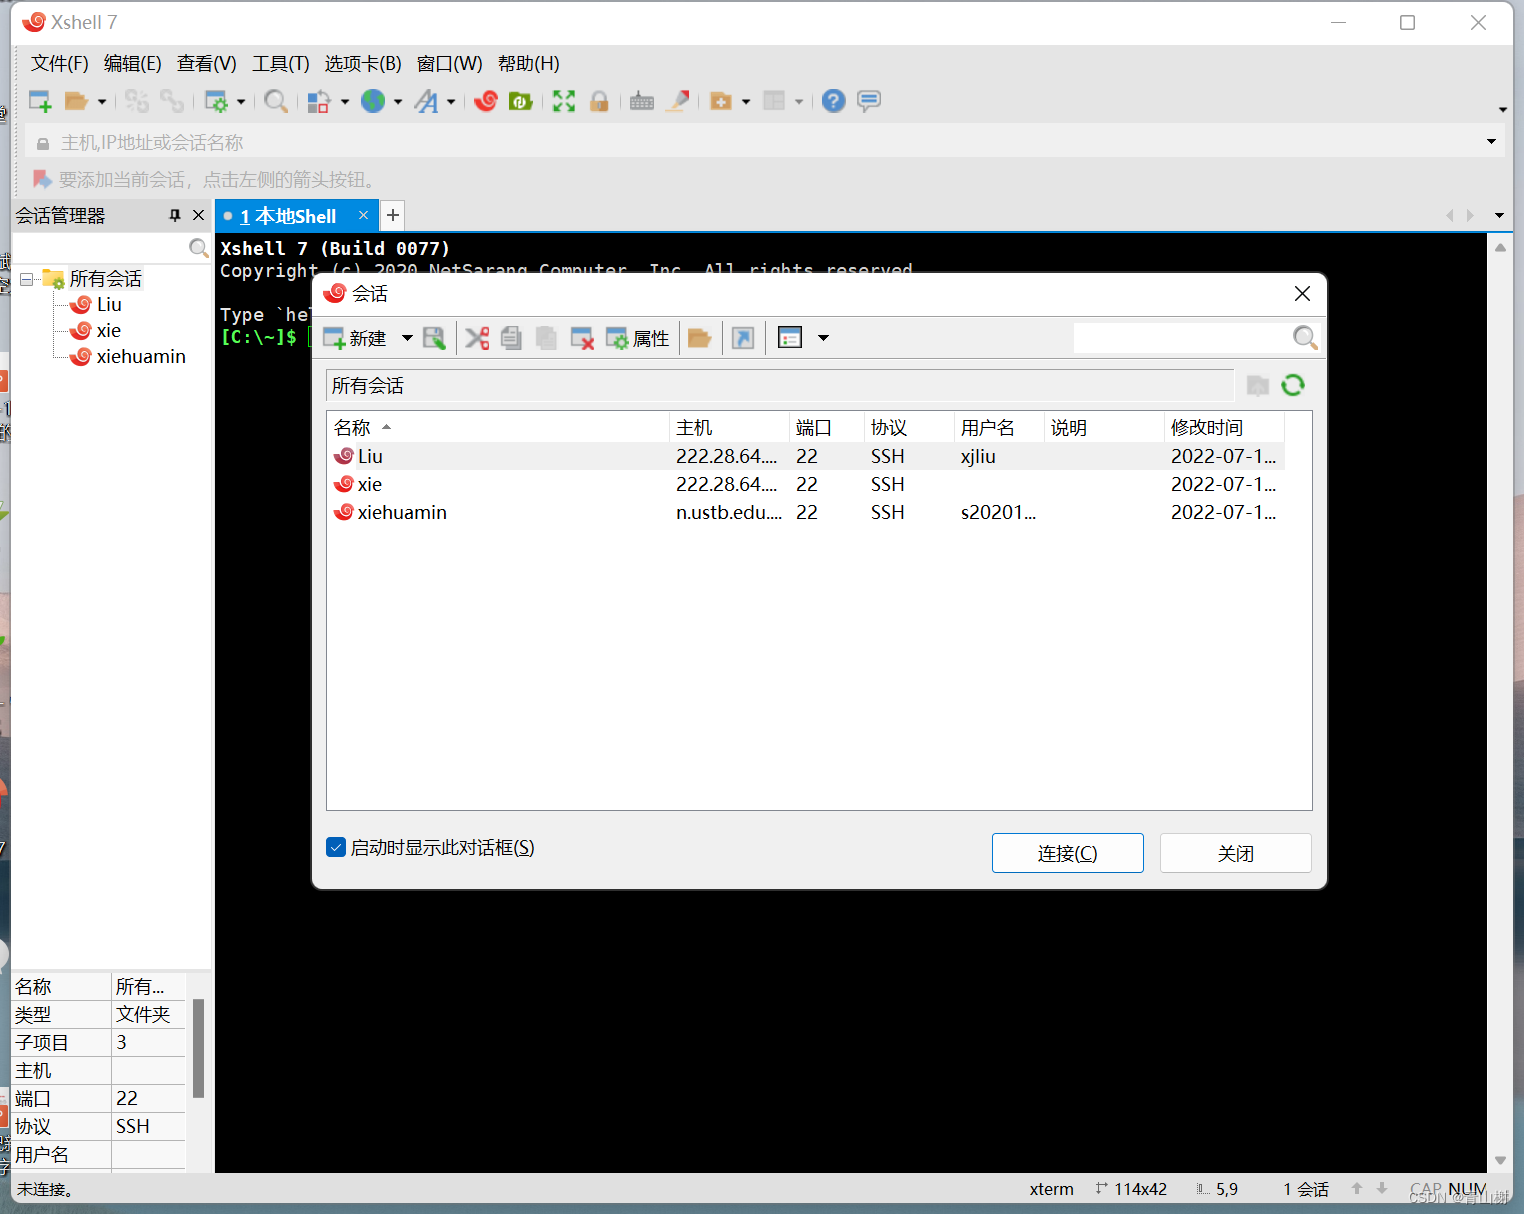Click the delete session icon with red X
Viewport: 1524px width, 1214px height.
coord(582,338)
